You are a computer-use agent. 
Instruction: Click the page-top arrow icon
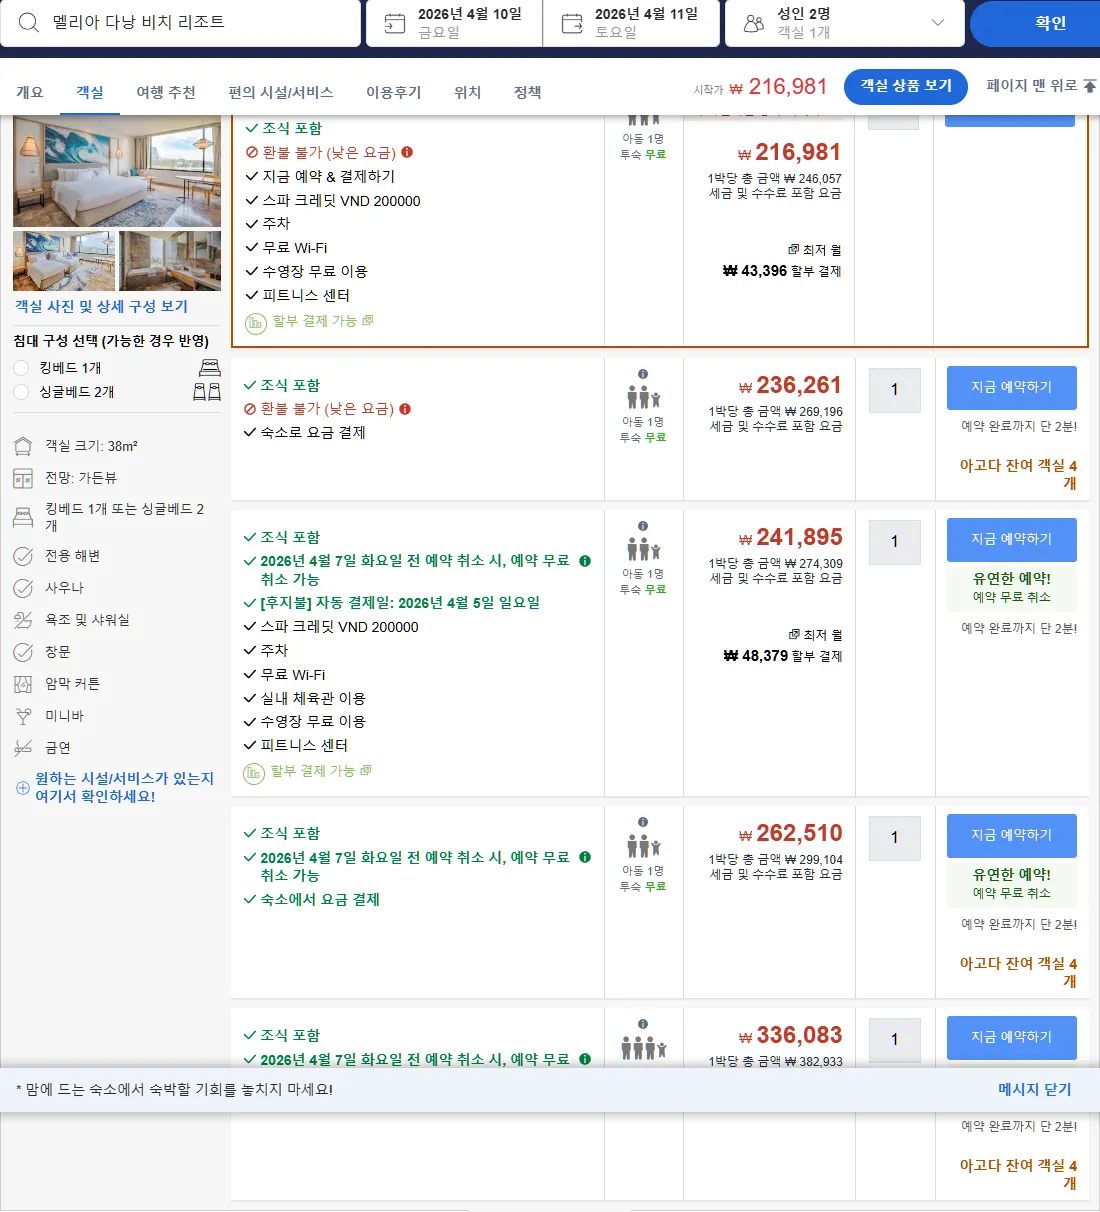[1090, 86]
